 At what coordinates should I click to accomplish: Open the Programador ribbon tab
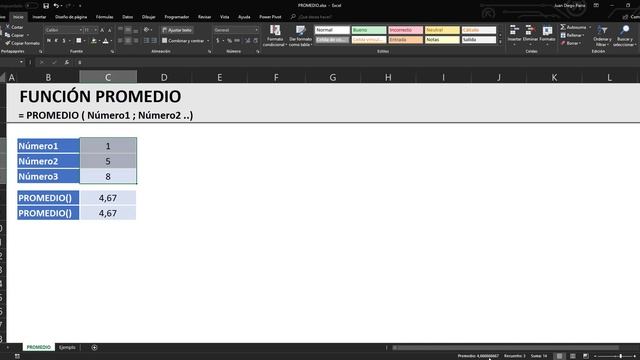177,17
